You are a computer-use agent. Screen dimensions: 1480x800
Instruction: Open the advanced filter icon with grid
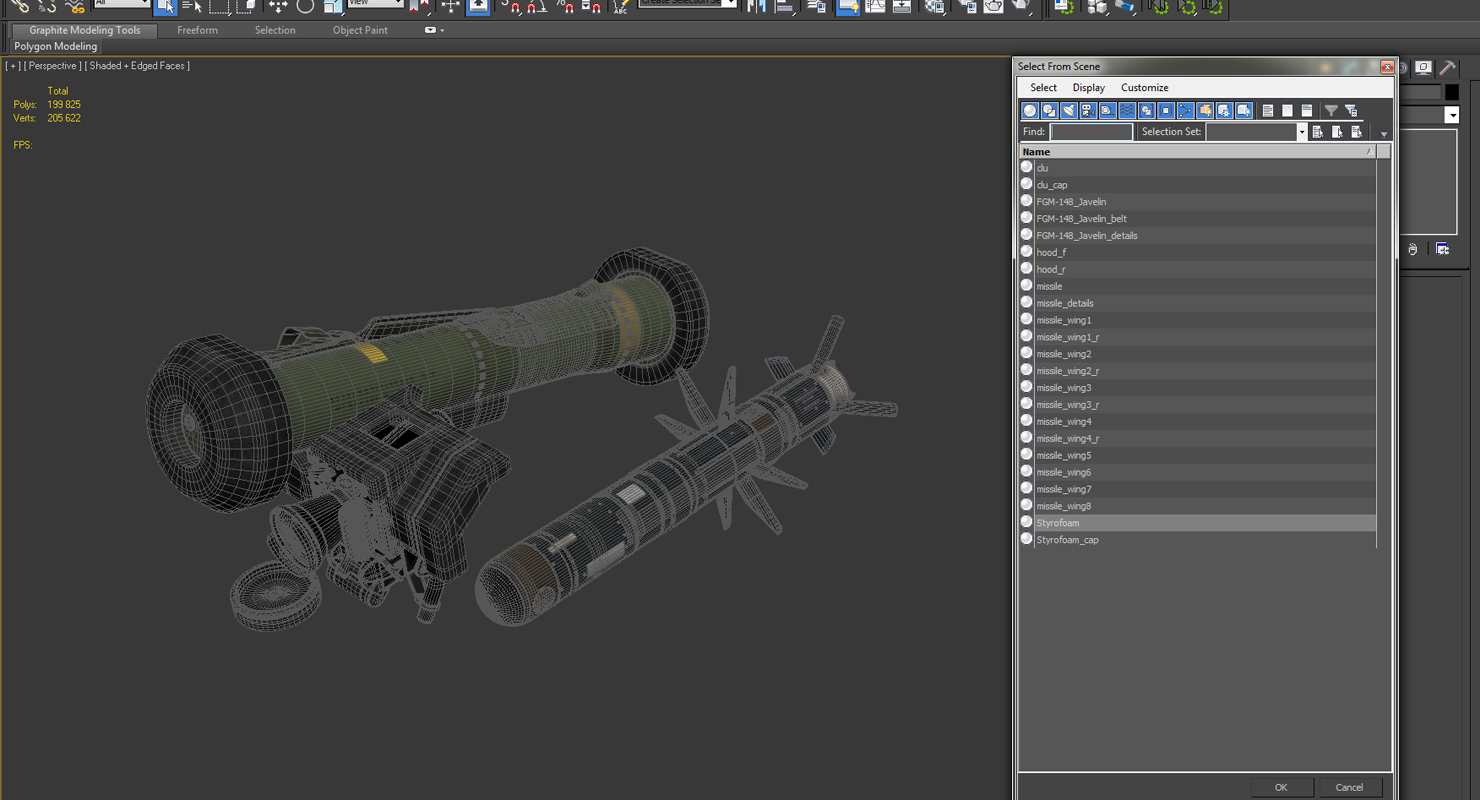pos(1351,110)
